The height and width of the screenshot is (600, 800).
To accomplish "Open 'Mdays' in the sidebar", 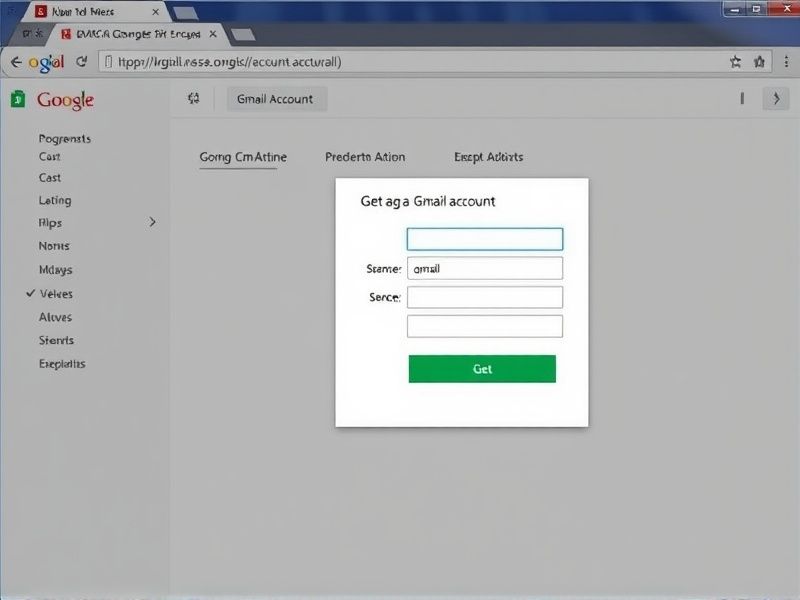I will click(x=56, y=270).
